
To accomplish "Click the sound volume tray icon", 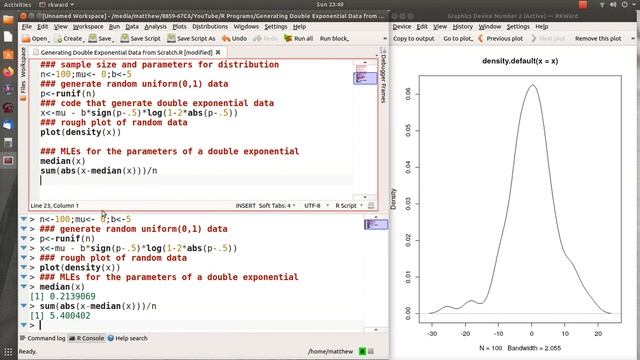I will coord(613,4).
